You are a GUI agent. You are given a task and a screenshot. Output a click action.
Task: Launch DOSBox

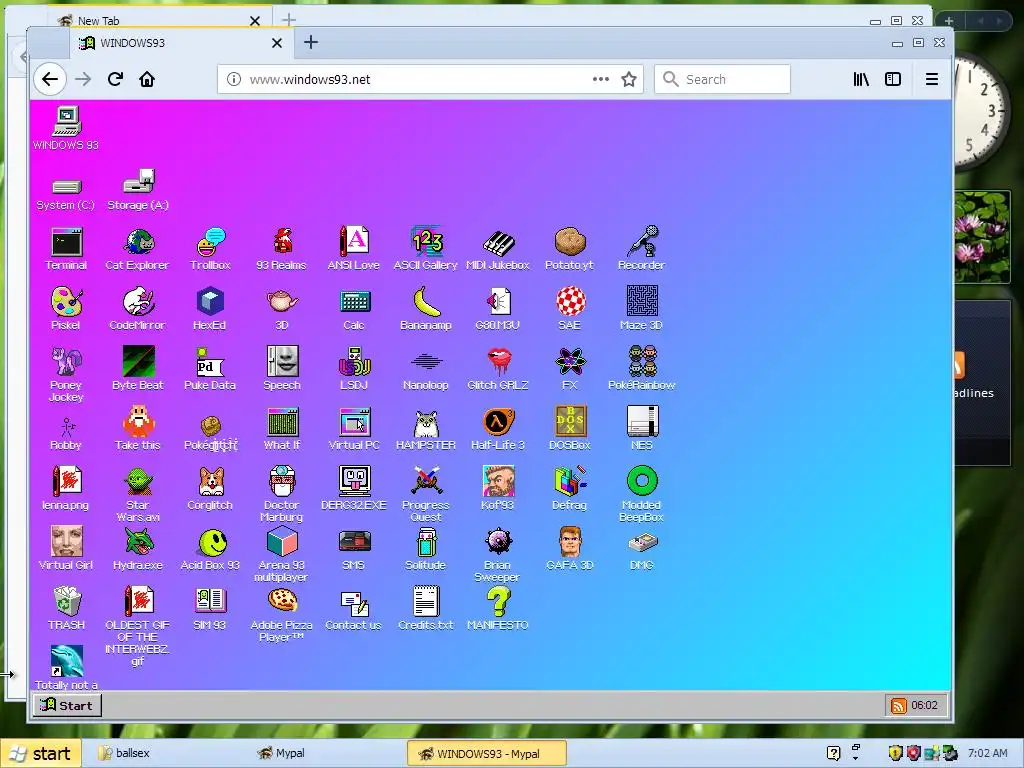pyautogui.click(x=569, y=428)
